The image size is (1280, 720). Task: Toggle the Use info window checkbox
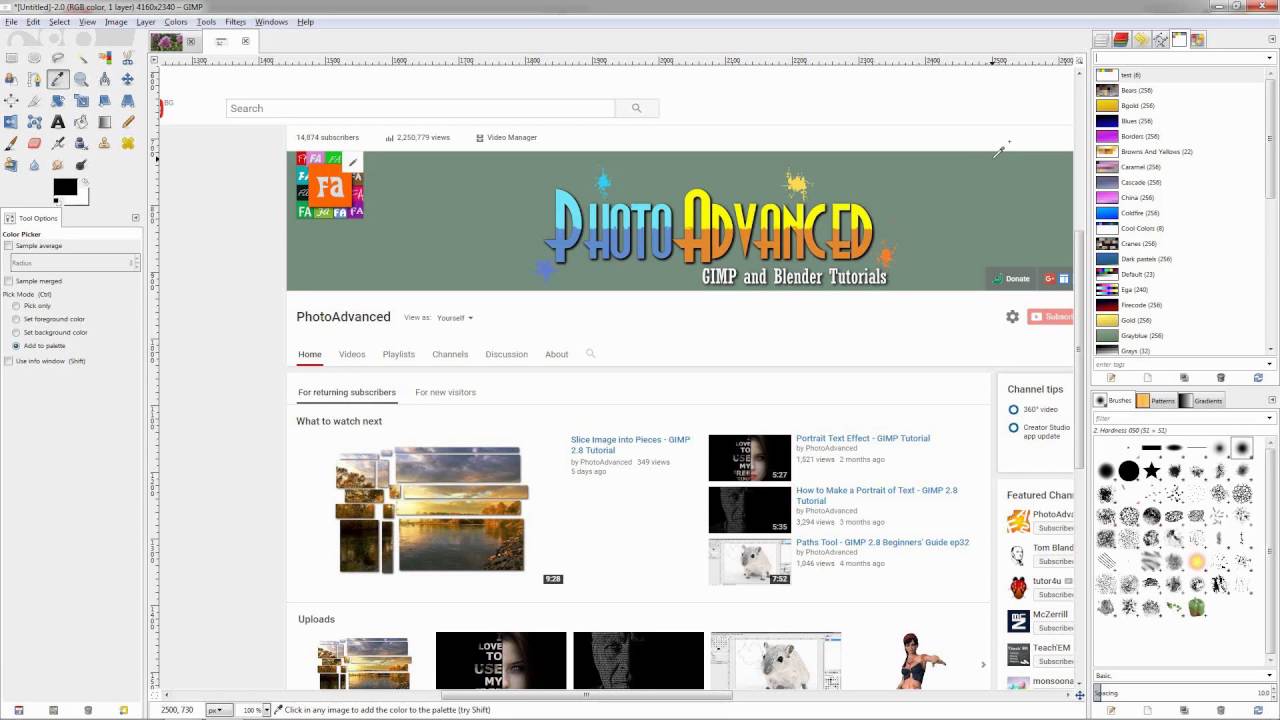coord(9,361)
